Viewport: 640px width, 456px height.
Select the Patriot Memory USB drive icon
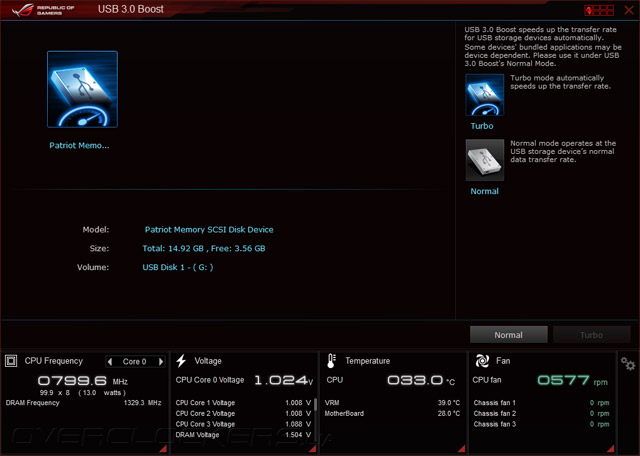(x=82, y=89)
